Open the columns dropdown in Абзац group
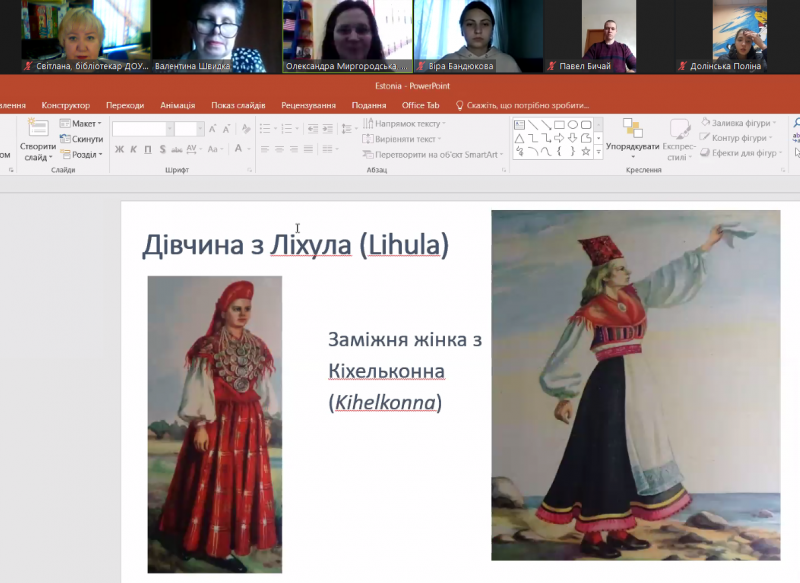 click(x=330, y=149)
